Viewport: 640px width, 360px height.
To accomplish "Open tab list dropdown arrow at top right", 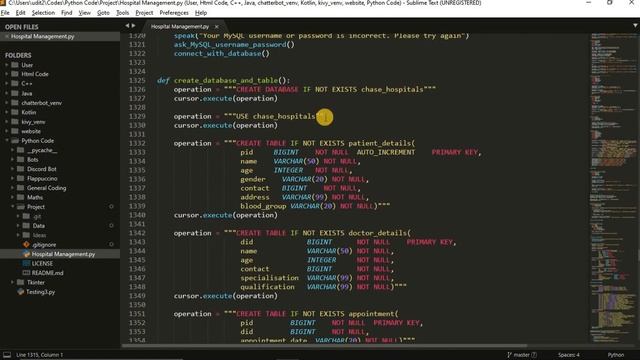I will [x=635, y=26].
